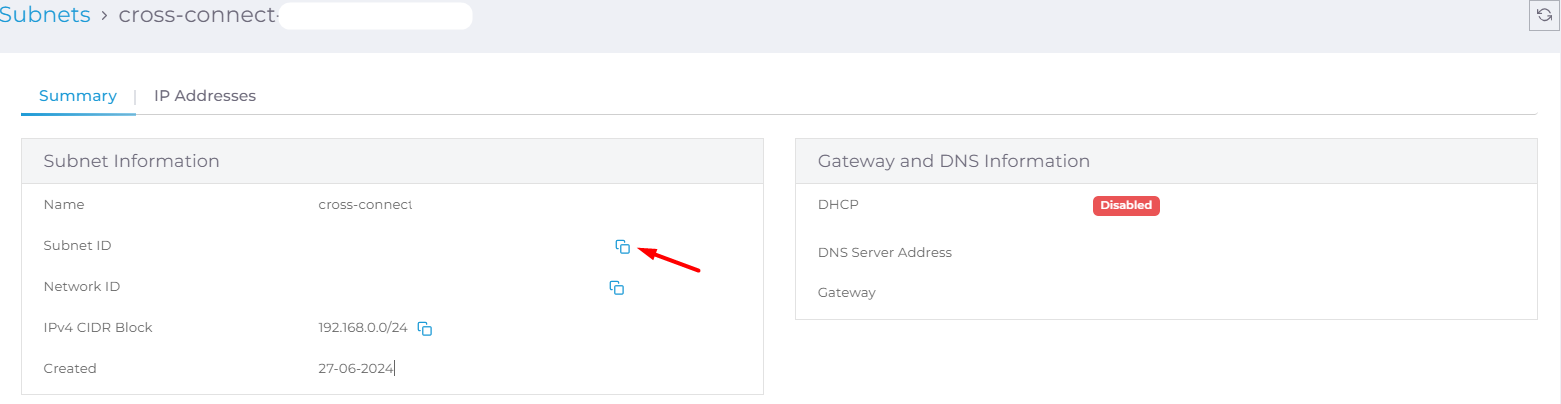1561x404 pixels.
Task: Click the Gateway and DNS Information header
Action: coord(1166,161)
